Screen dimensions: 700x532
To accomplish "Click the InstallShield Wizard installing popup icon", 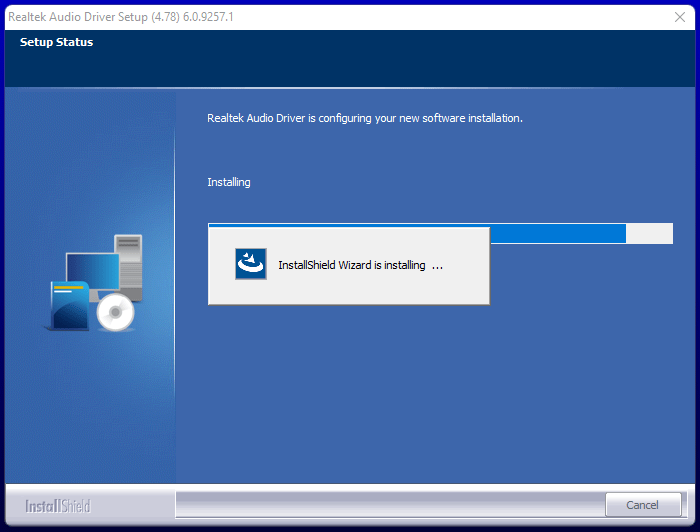I will tap(250, 264).
